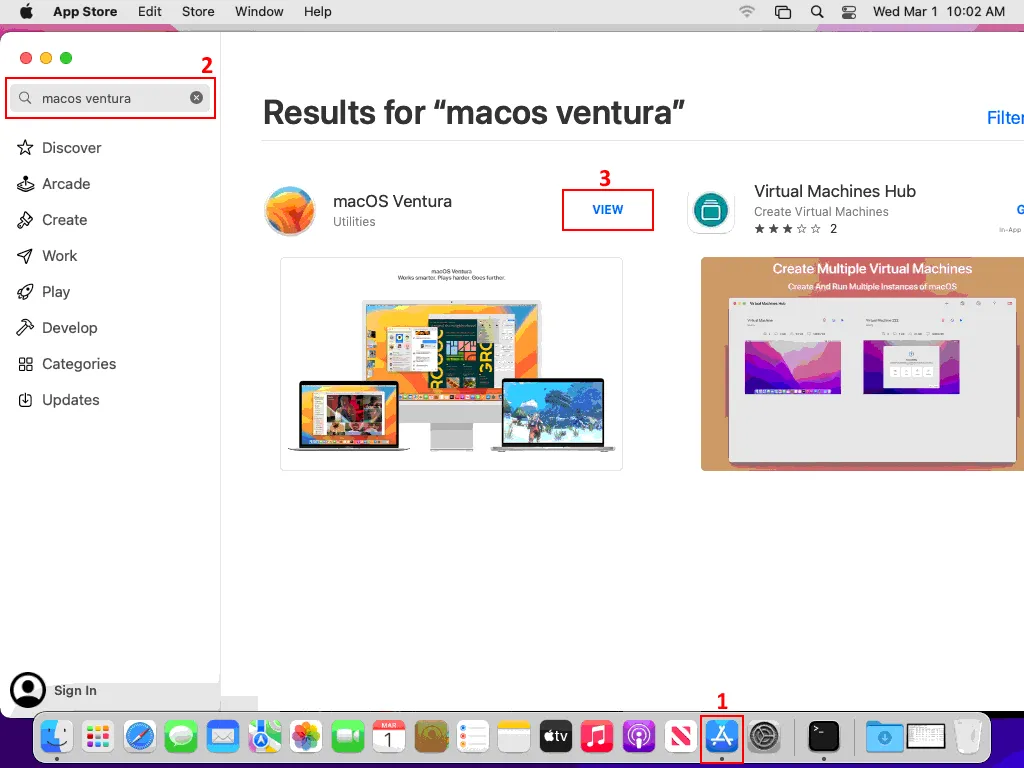Click Sign In at sidebar bottom
Viewport: 1024px width, 768px height.
pos(75,690)
